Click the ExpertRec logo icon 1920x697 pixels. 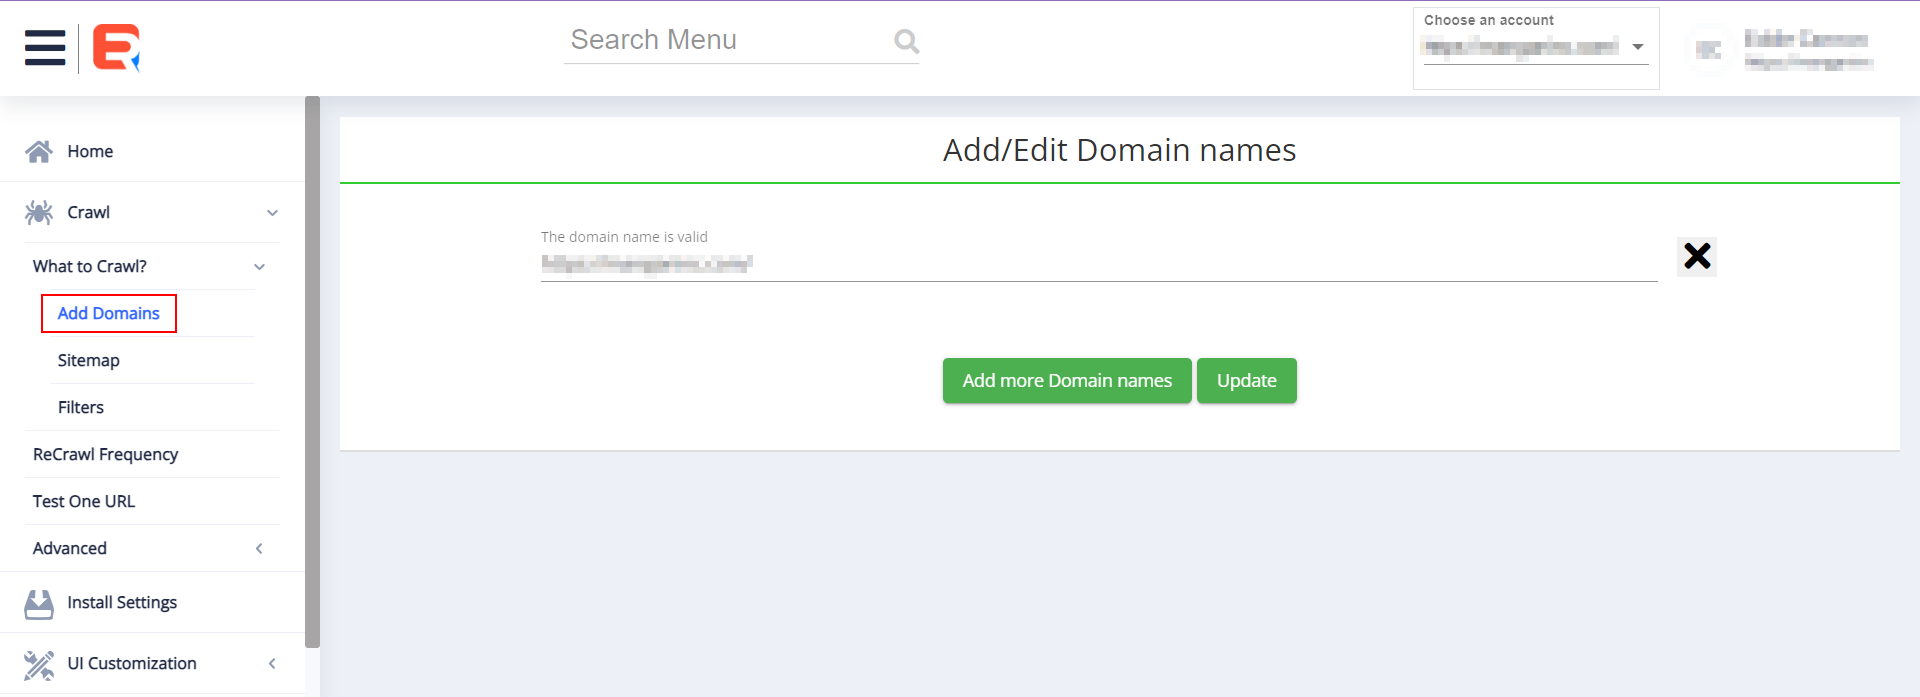point(116,48)
